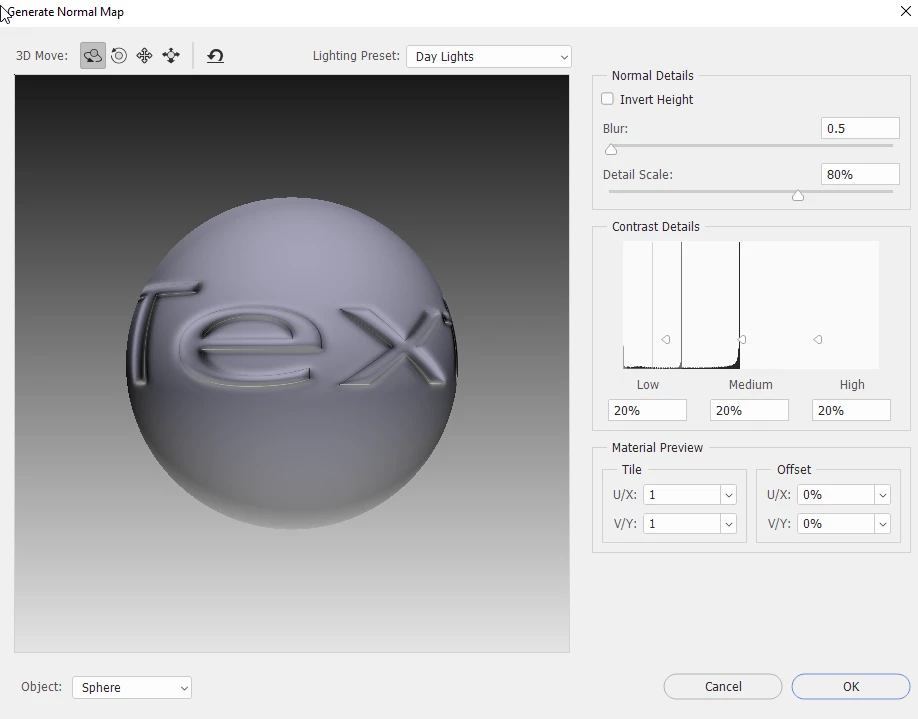Click the OK button
This screenshot has height=719, width=918.
coord(851,687)
